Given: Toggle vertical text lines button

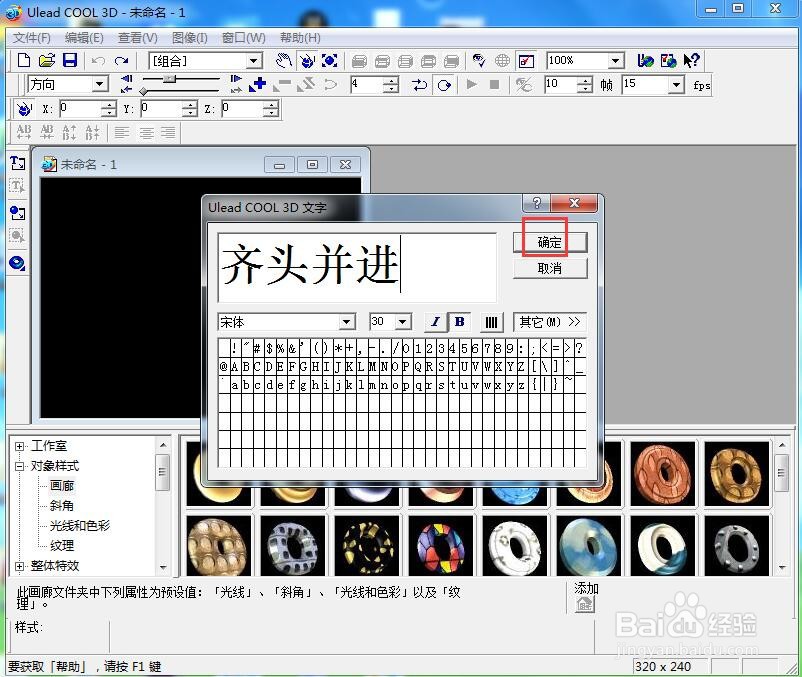Looking at the screenshot, I should 491,322.
